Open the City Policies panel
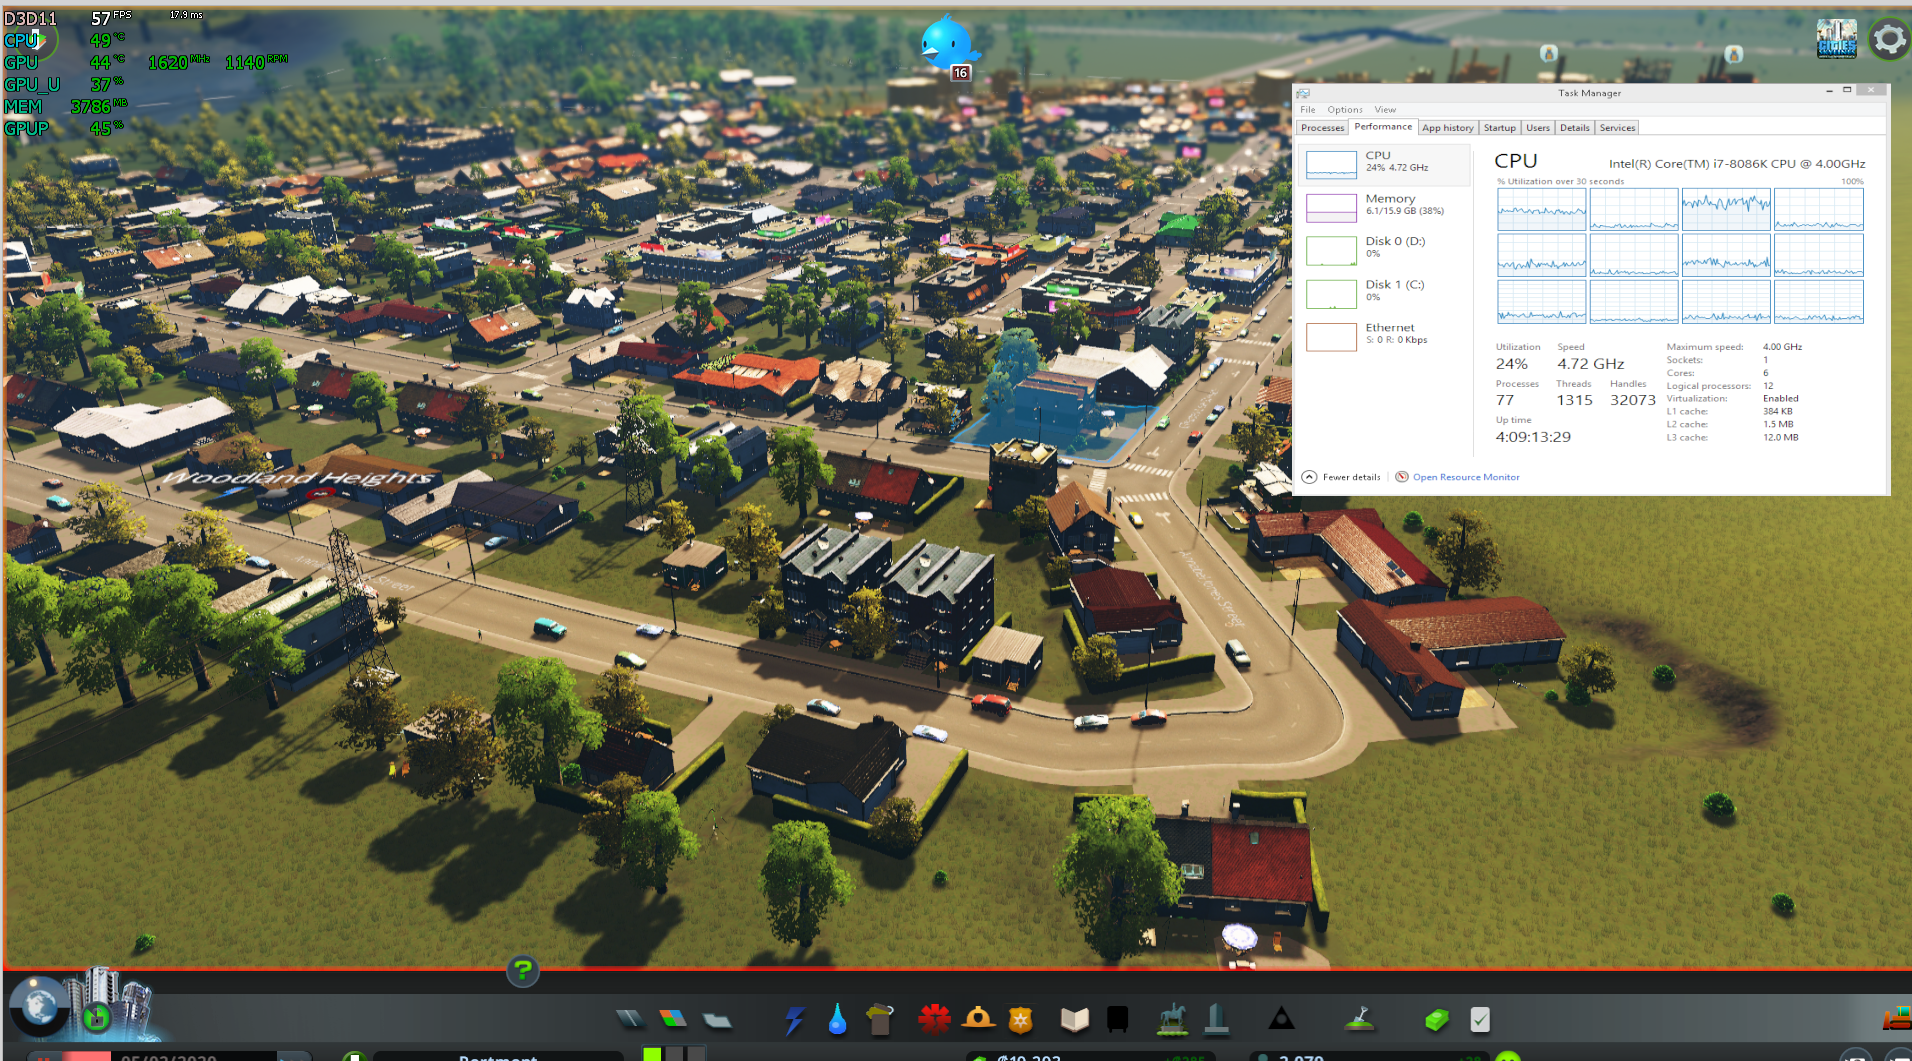Image resolution: width=1912 pixels, height=1061 pixels. pos(1480,1019)
